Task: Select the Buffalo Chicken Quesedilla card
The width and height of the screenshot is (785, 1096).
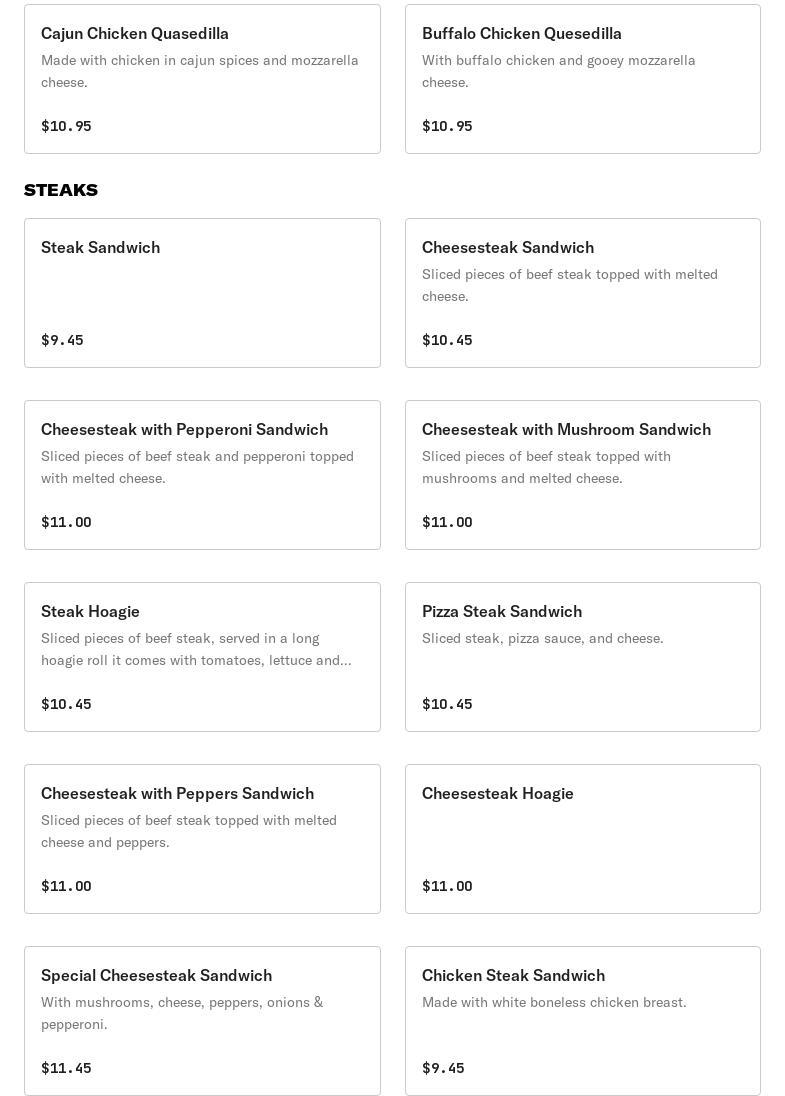Action: click(582, 79)
